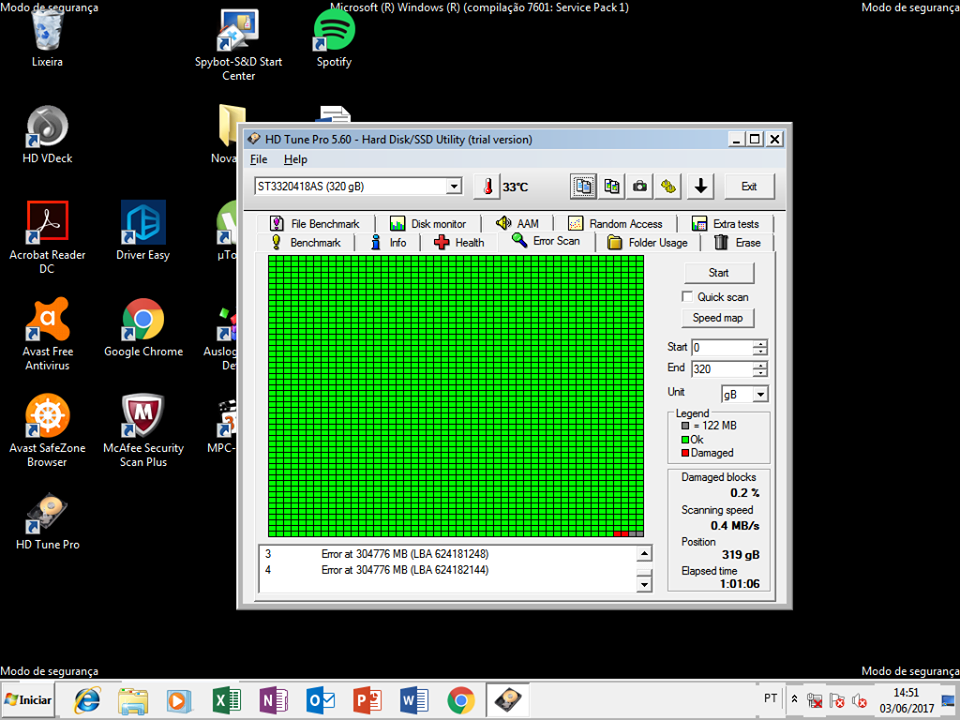Viewport: 960px width, 720px height.
Task: Save screenshot using the camera icon
Action: (640, 186)
